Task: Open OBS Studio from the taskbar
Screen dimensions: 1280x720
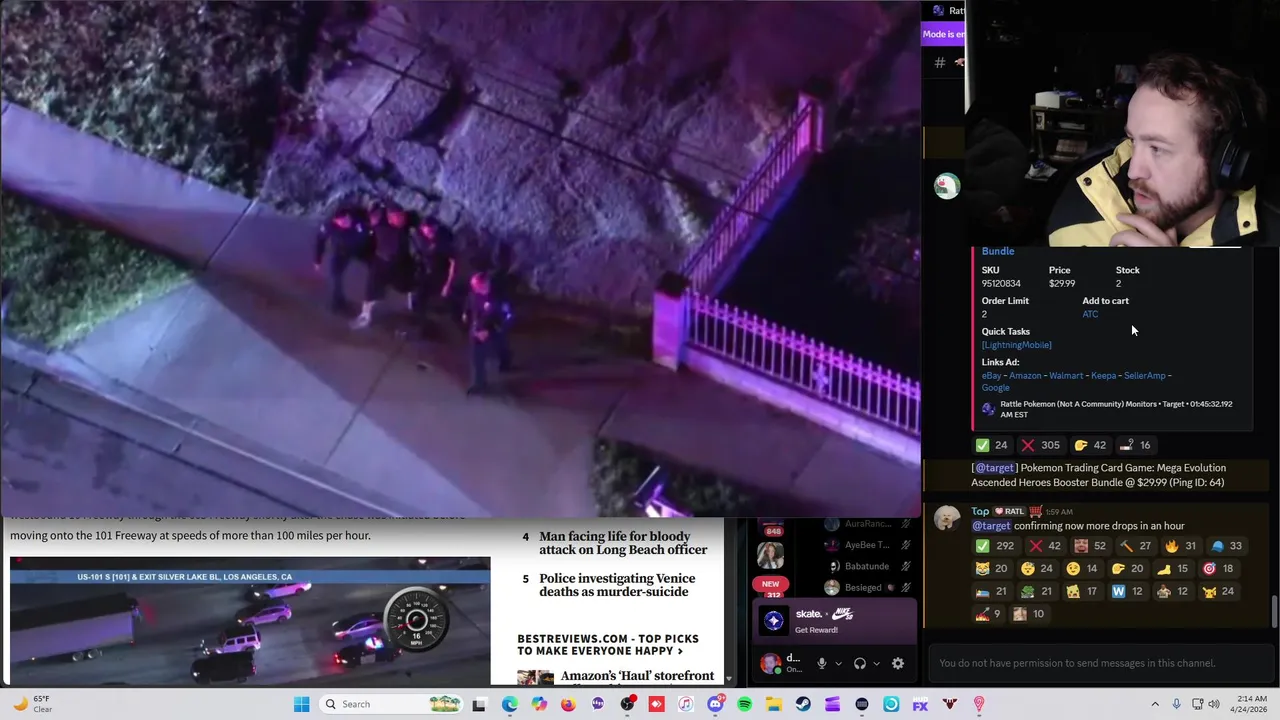Action: click(627, 704)
